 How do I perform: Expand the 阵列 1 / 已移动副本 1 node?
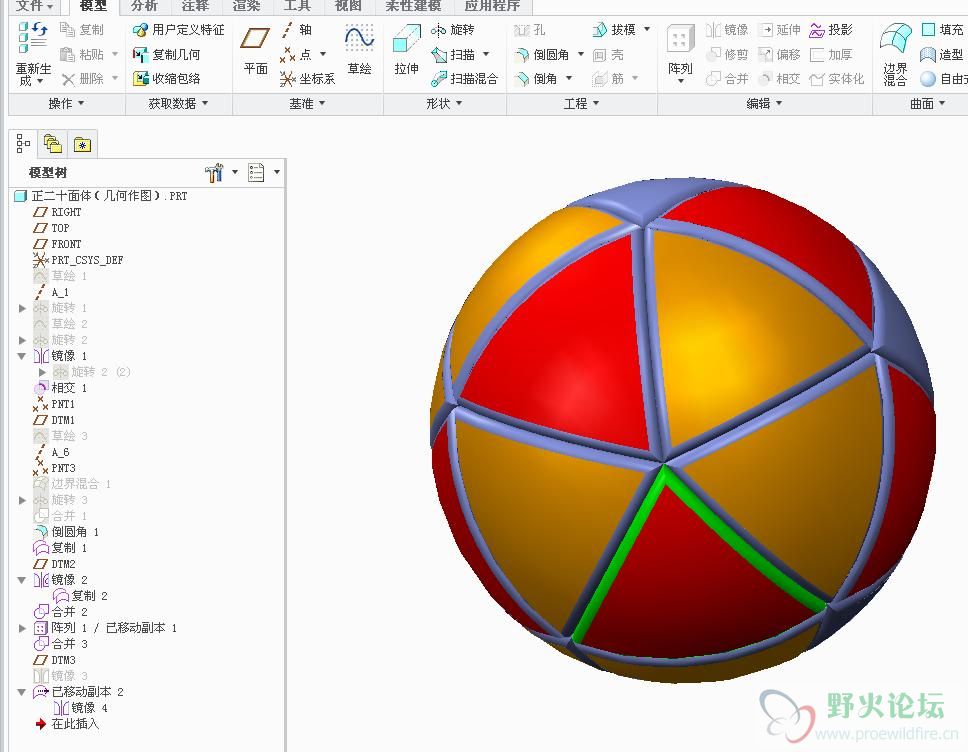22,628
